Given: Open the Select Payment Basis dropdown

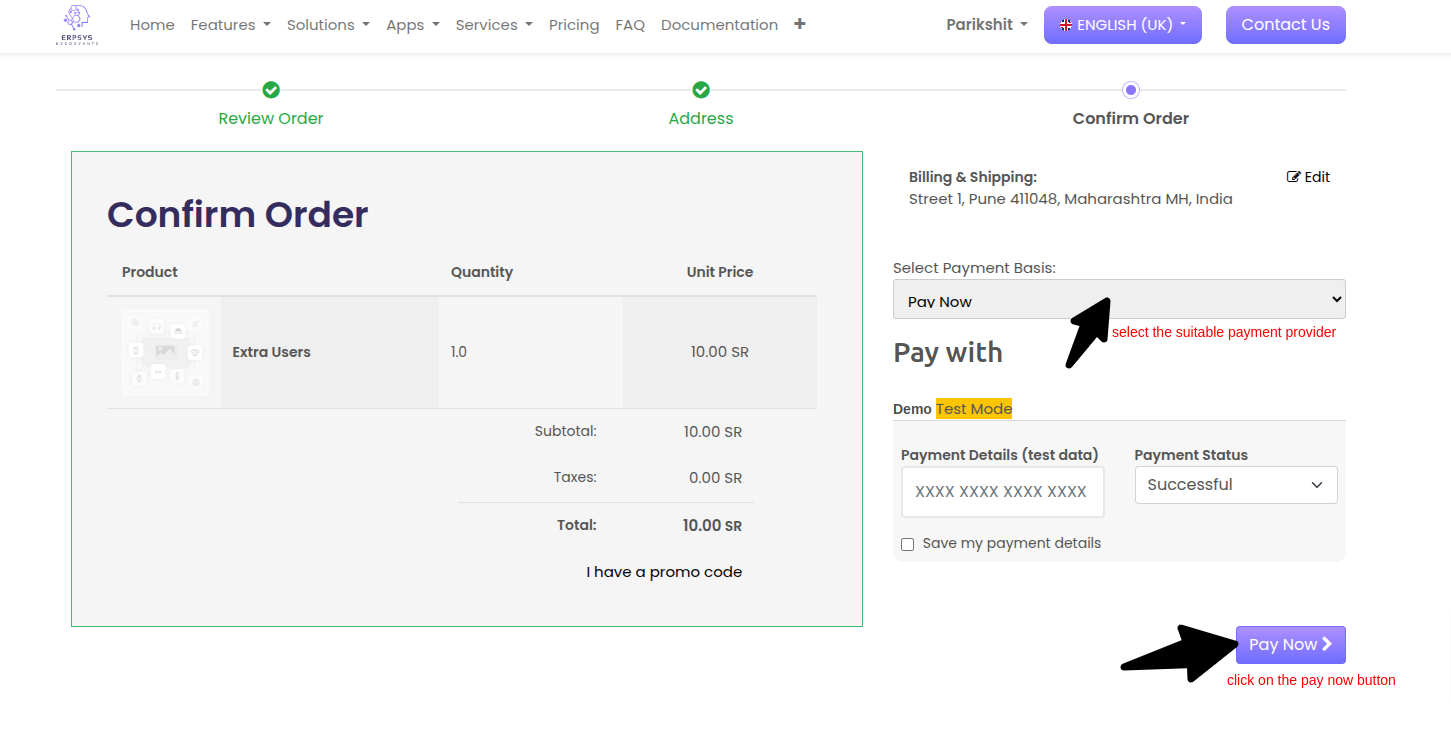Looking at the screenshot, I should point(1118,300).
